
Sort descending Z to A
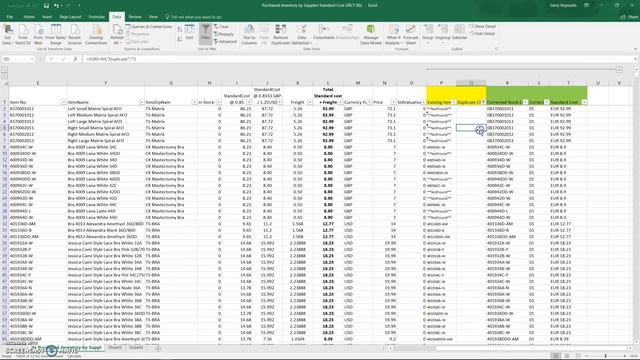[x=180, y=38]
